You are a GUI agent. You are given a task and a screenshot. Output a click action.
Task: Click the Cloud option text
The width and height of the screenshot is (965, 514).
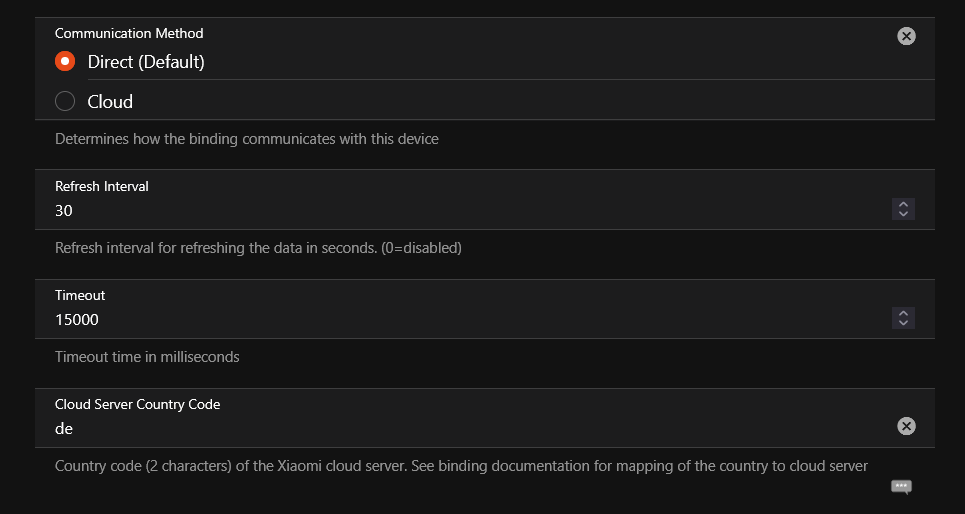110,102
